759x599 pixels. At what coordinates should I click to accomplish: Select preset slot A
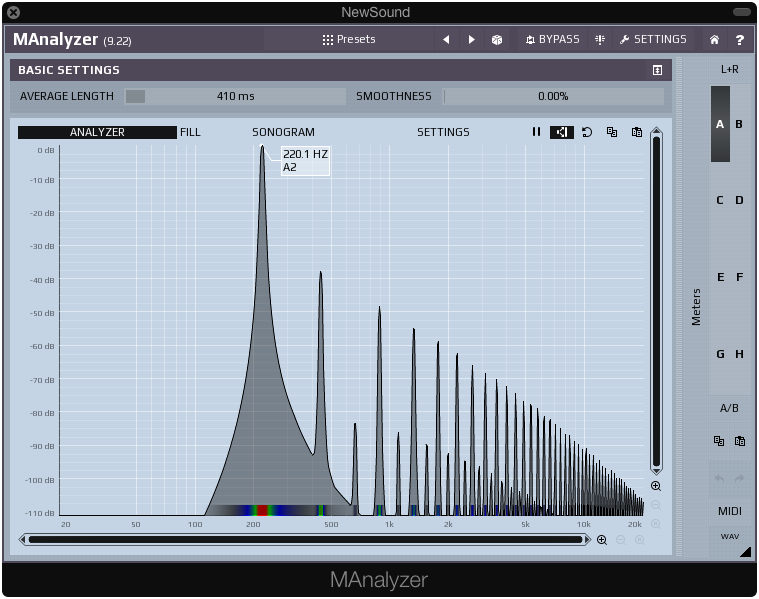[x=720, y=124]
